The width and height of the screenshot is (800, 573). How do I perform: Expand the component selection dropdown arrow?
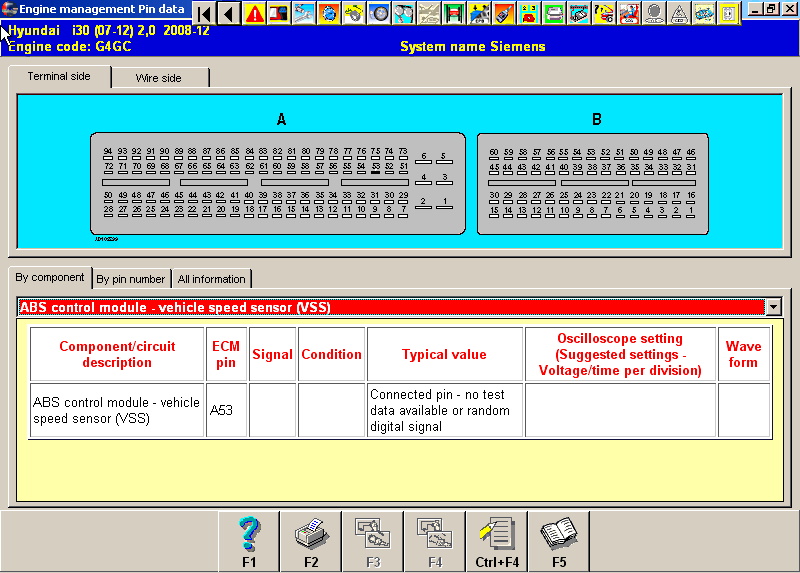point(772,307)
